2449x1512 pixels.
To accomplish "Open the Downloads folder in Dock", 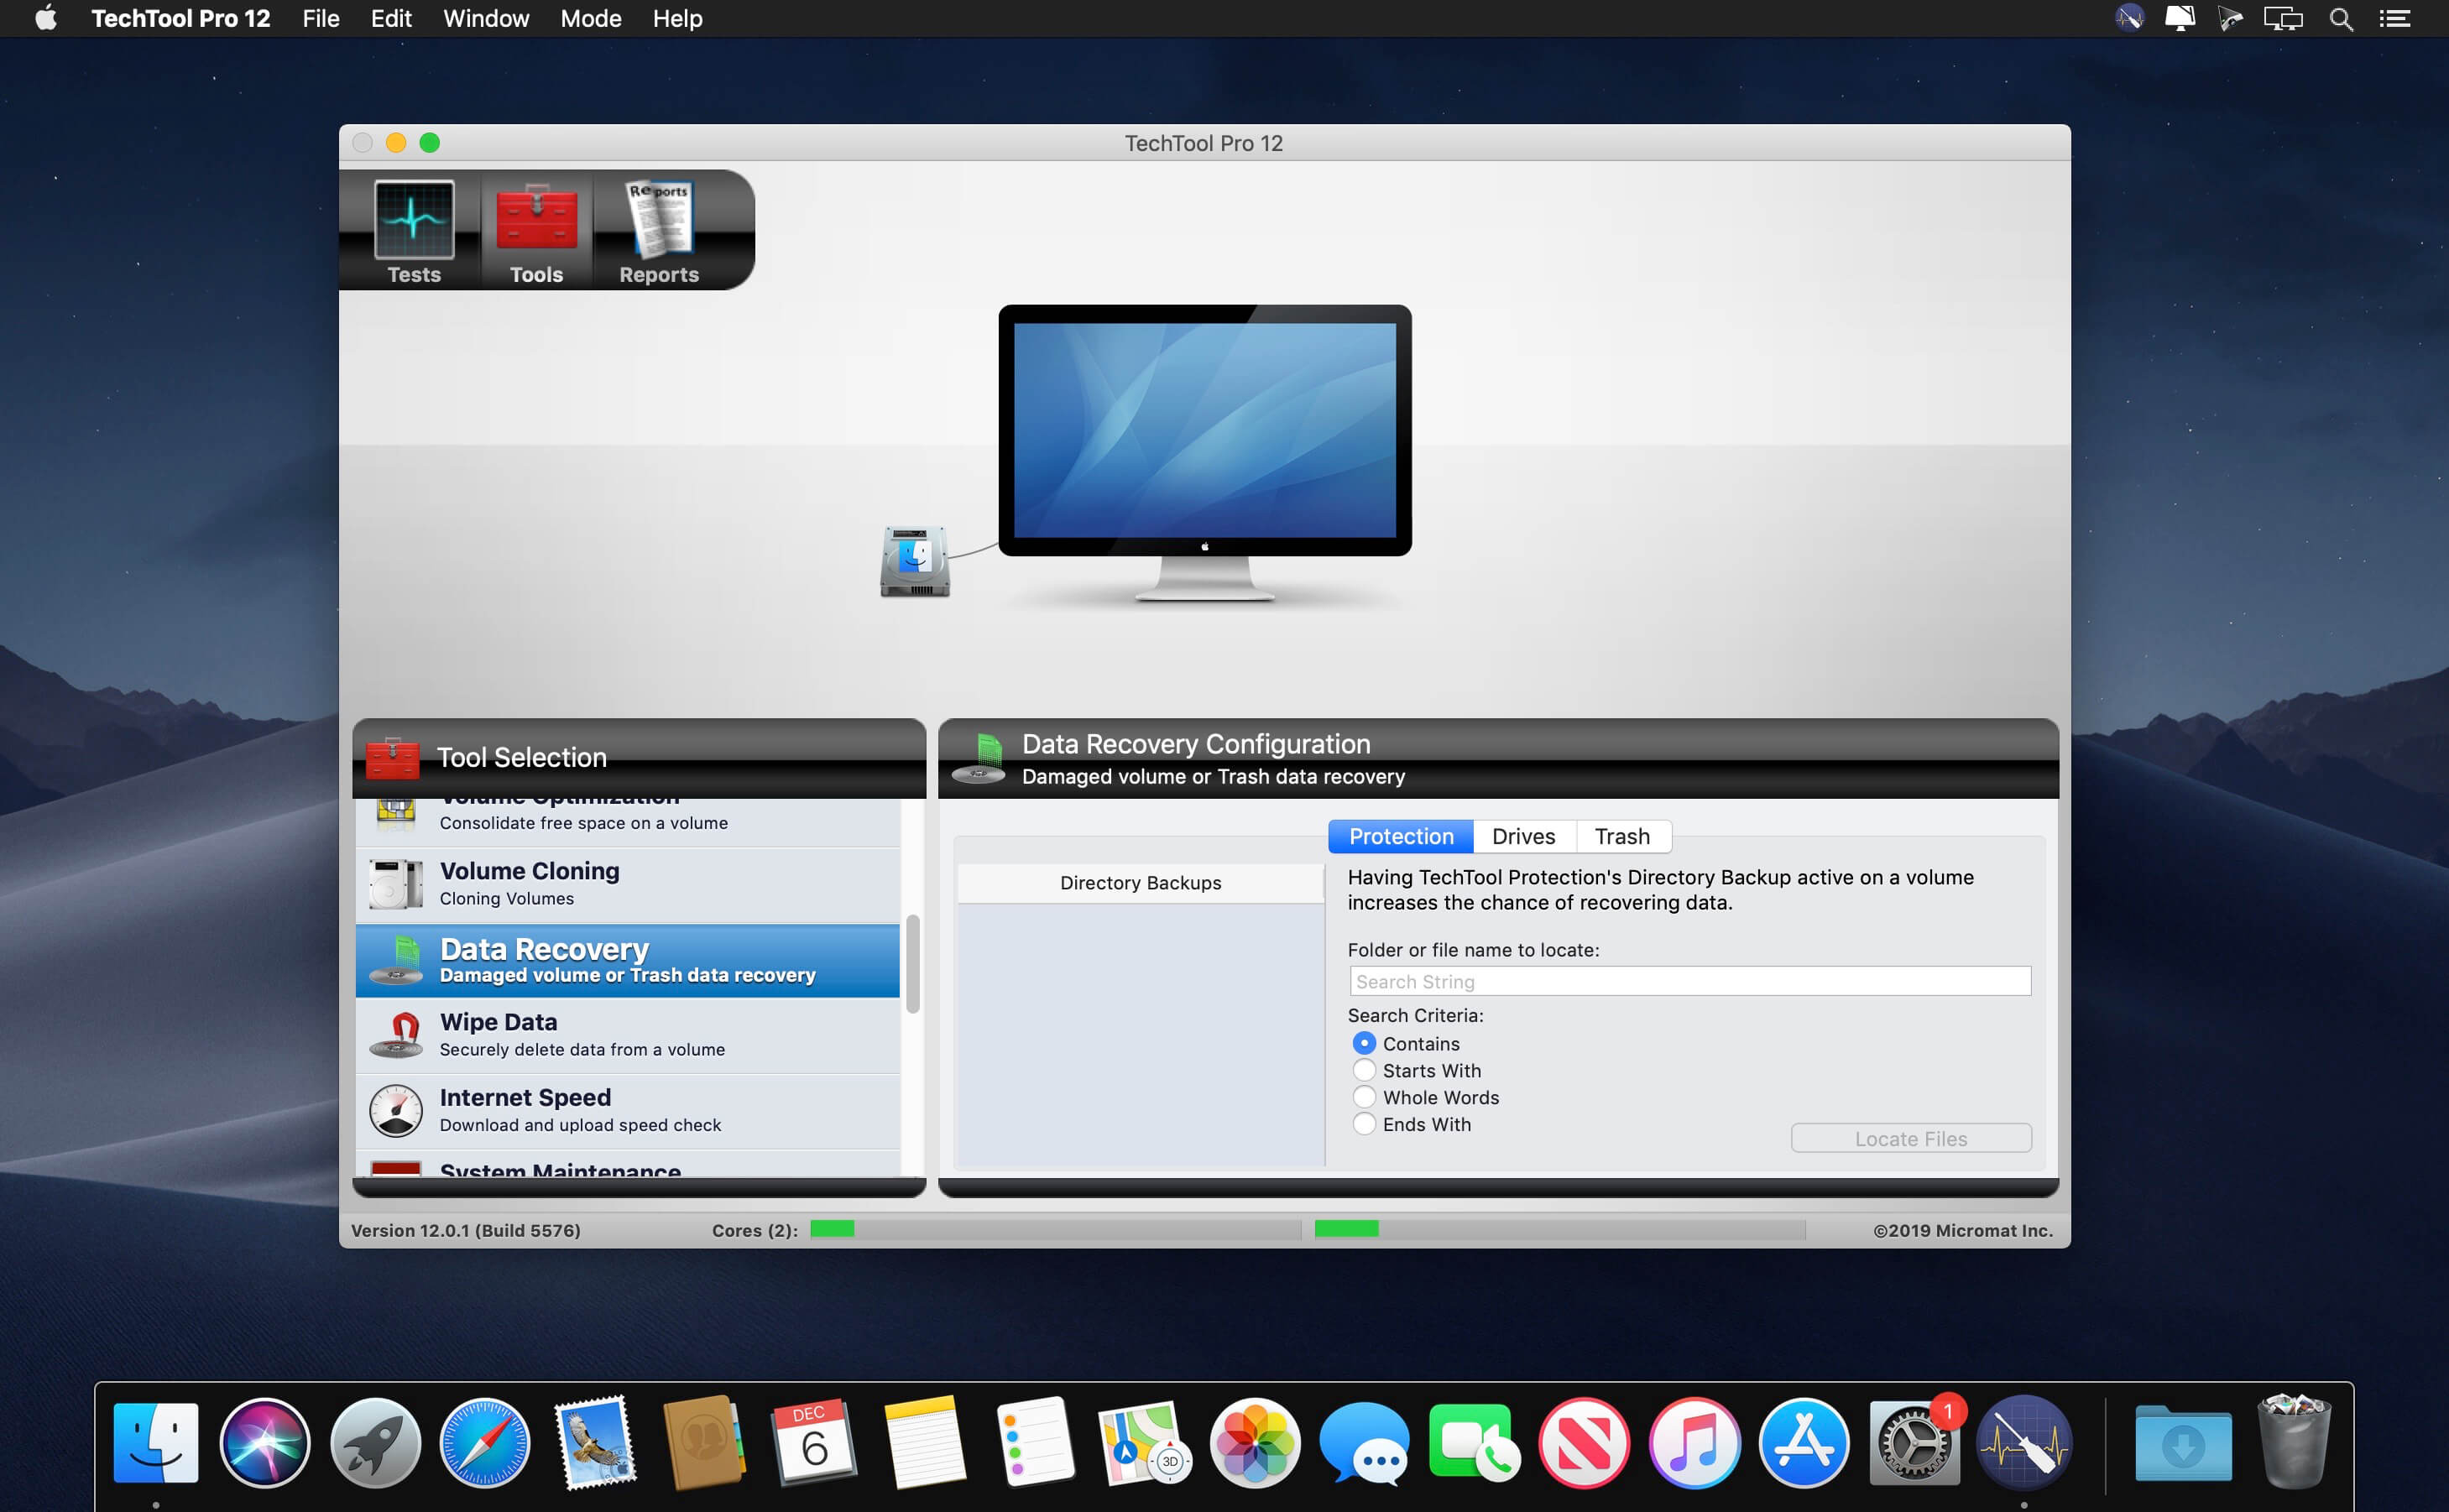I will (2183, 1443).
